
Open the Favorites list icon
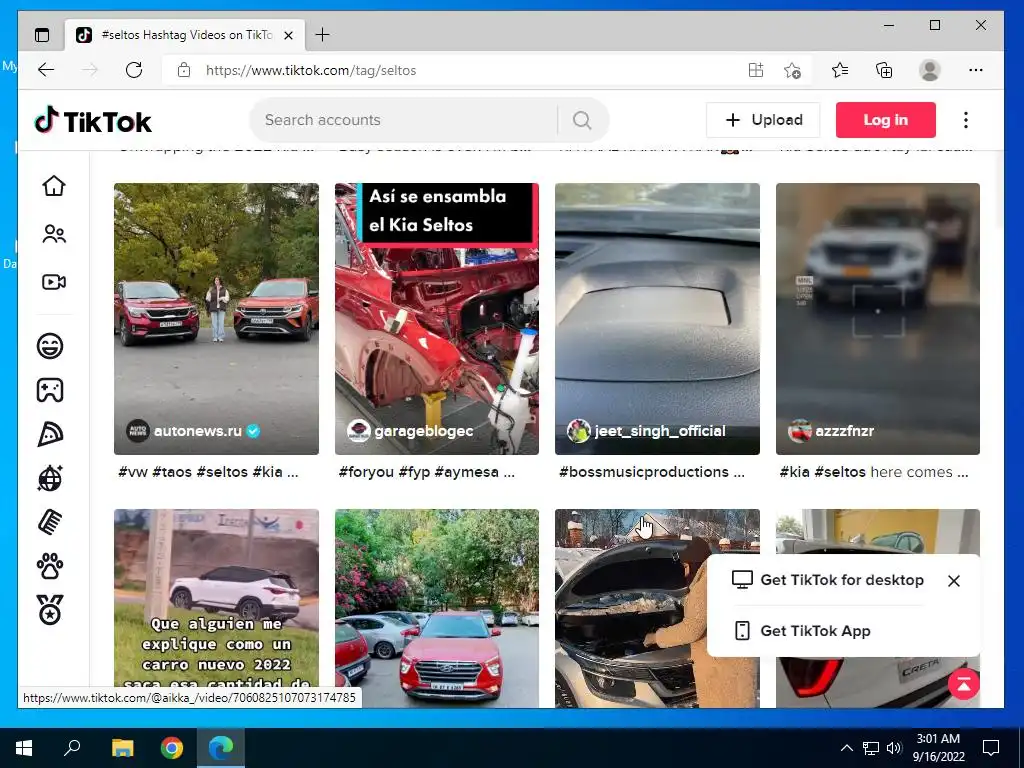[x=840, y=70]
